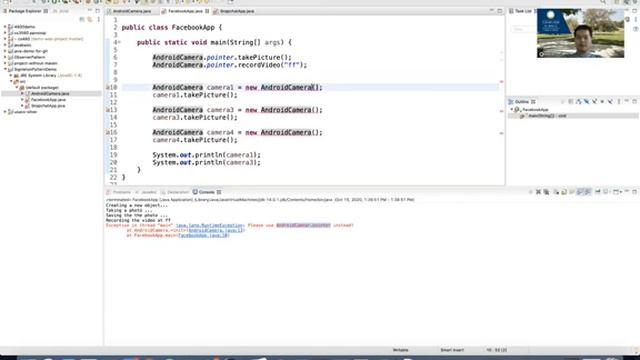This screenshot has width=640, height=360.
Task: Select main(String[]) method in Outline
Action: coord(547,116)
